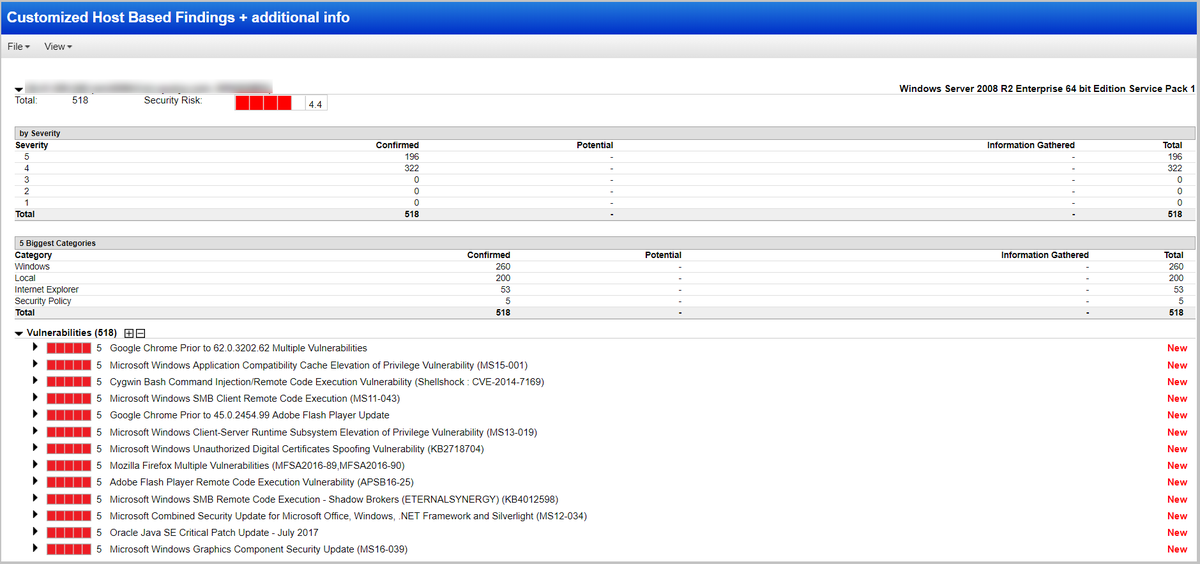This screenshot has height=564, width=1200.
Task: Click the 53 confirmed count for Internet Explorer
Action: (x=505, y=290)
